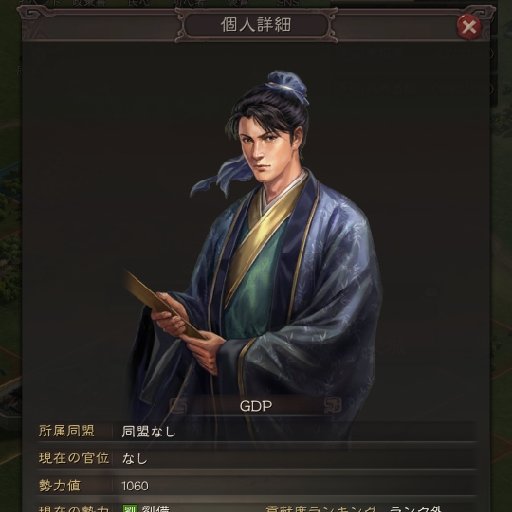Select the 所属同盟 label
The width and height of the screenshot is (512, 512).
coord(67,431)
